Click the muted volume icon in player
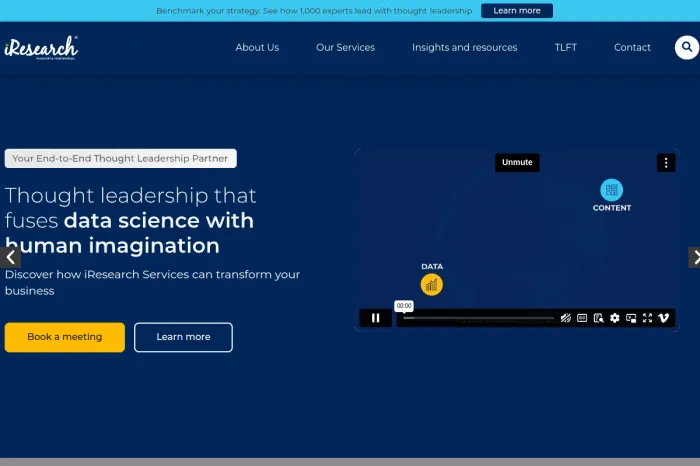This screenshot has width=700, height=466. (566, 318)
